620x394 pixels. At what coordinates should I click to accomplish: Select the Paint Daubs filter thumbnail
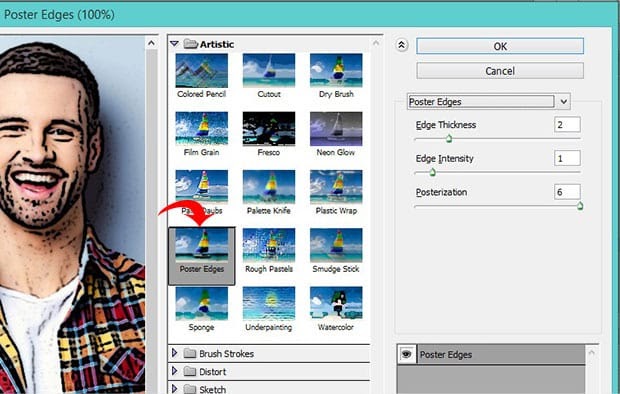pos(202,187)
